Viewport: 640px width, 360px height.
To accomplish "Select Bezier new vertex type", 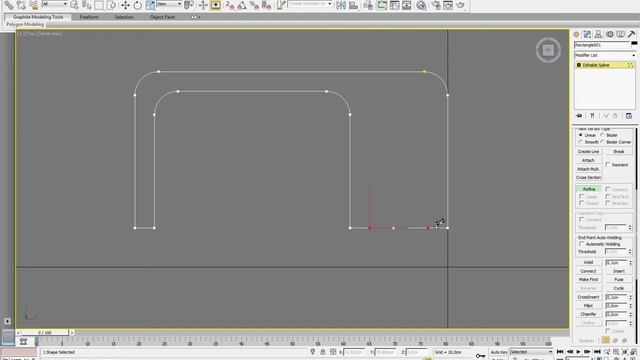I will click(602, 135).
